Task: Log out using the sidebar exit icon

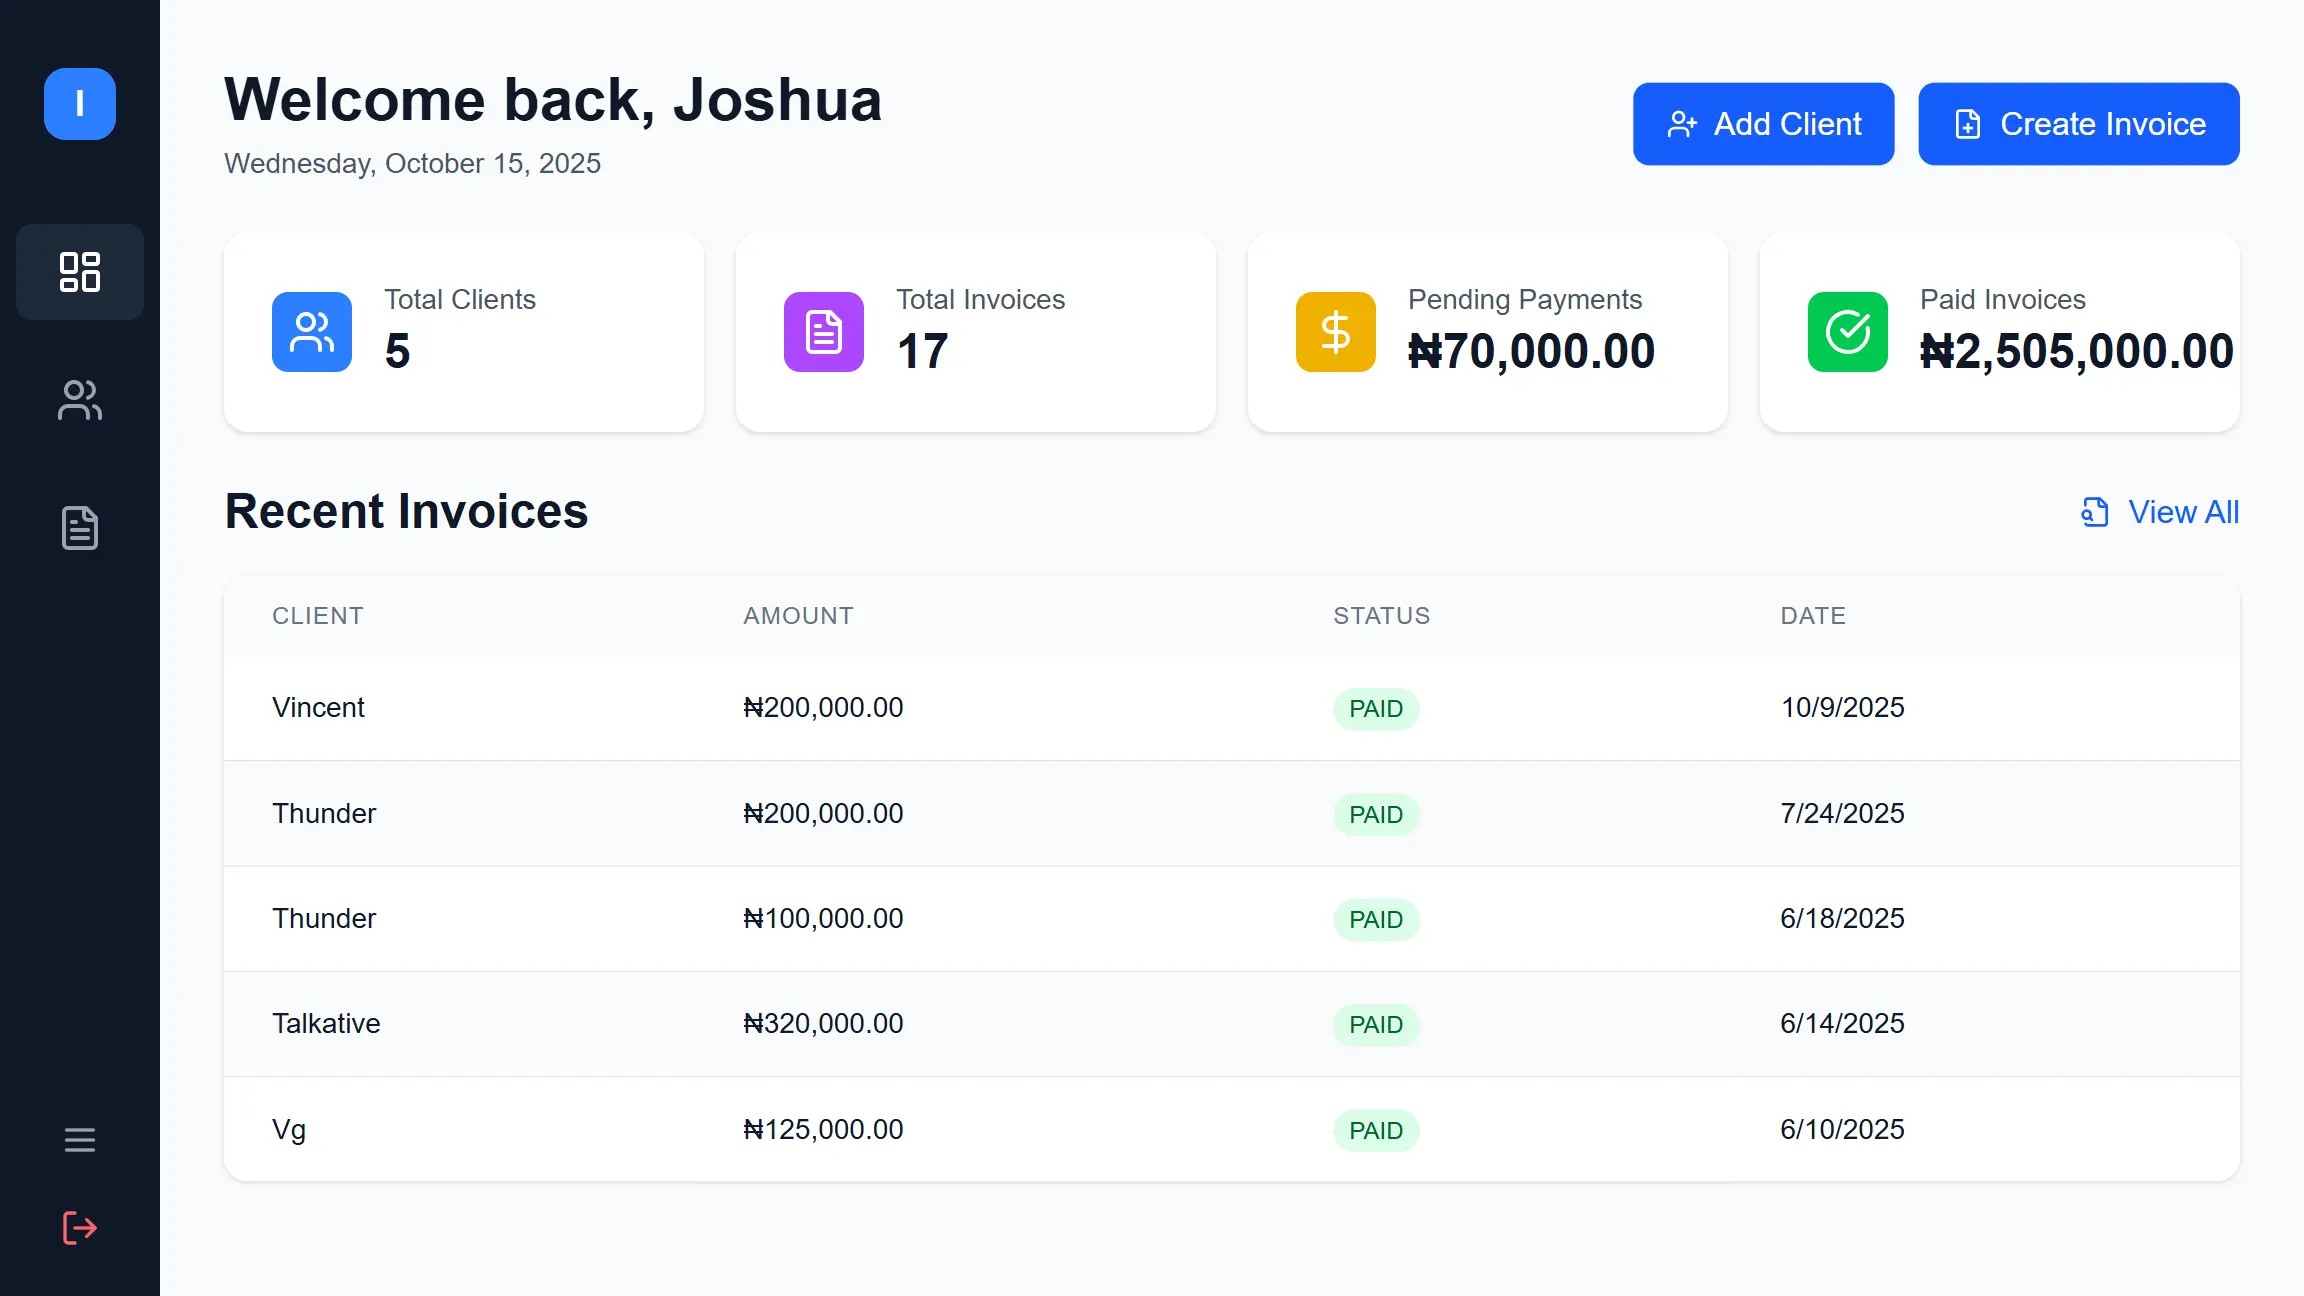Action: point(79,1228)
